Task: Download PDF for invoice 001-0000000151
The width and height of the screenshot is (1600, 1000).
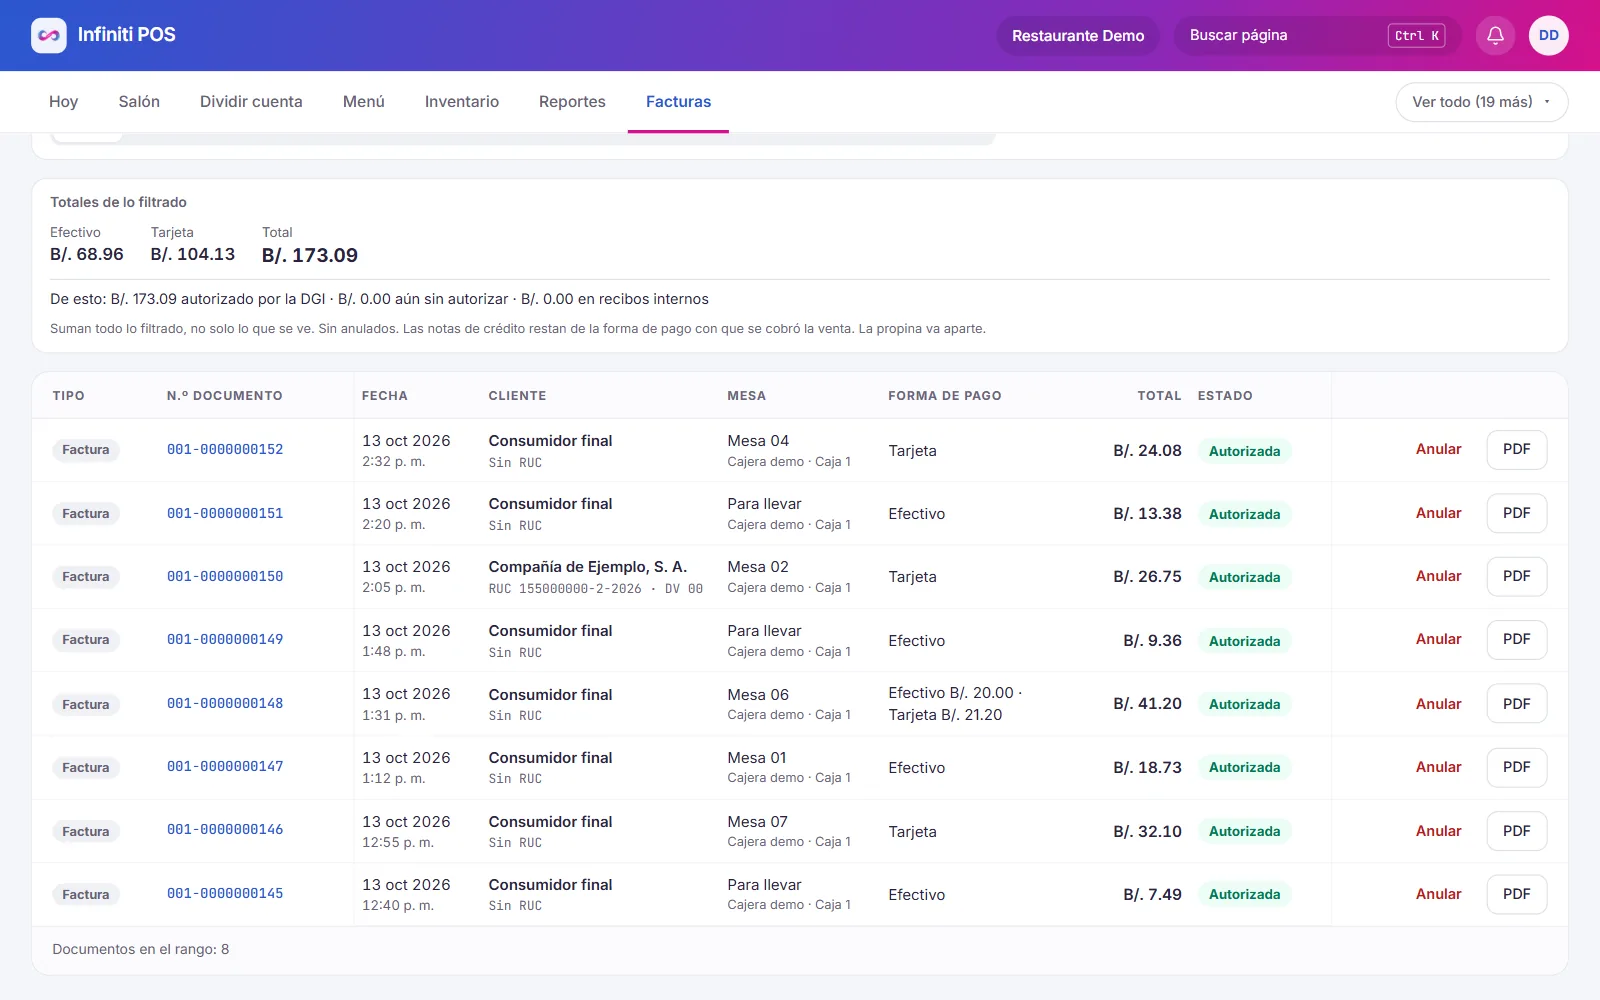Action: coord(1516,513)
